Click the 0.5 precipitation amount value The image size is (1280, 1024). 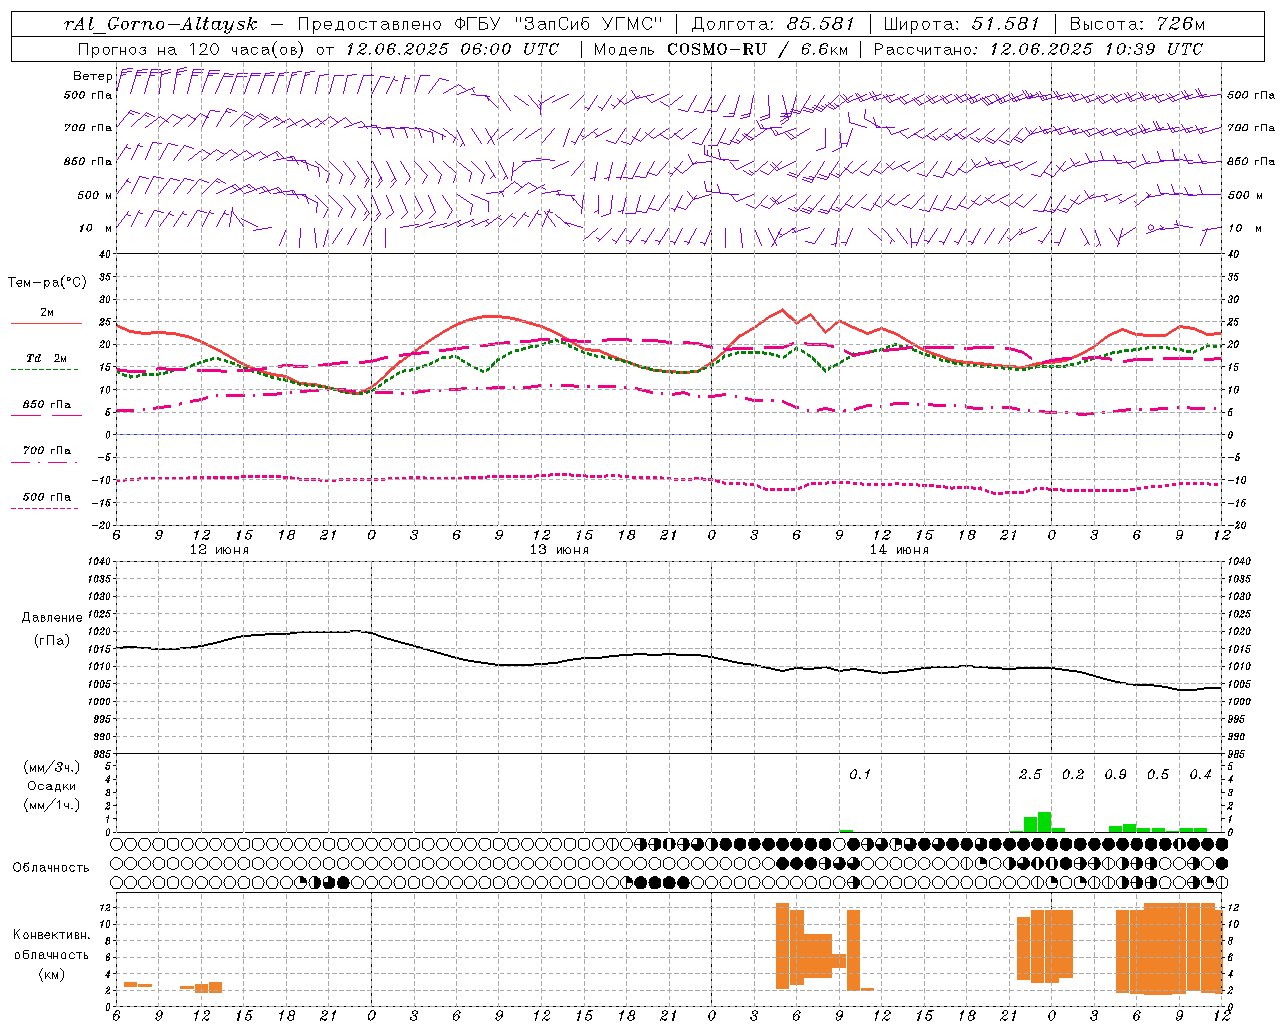[1158, 775]
